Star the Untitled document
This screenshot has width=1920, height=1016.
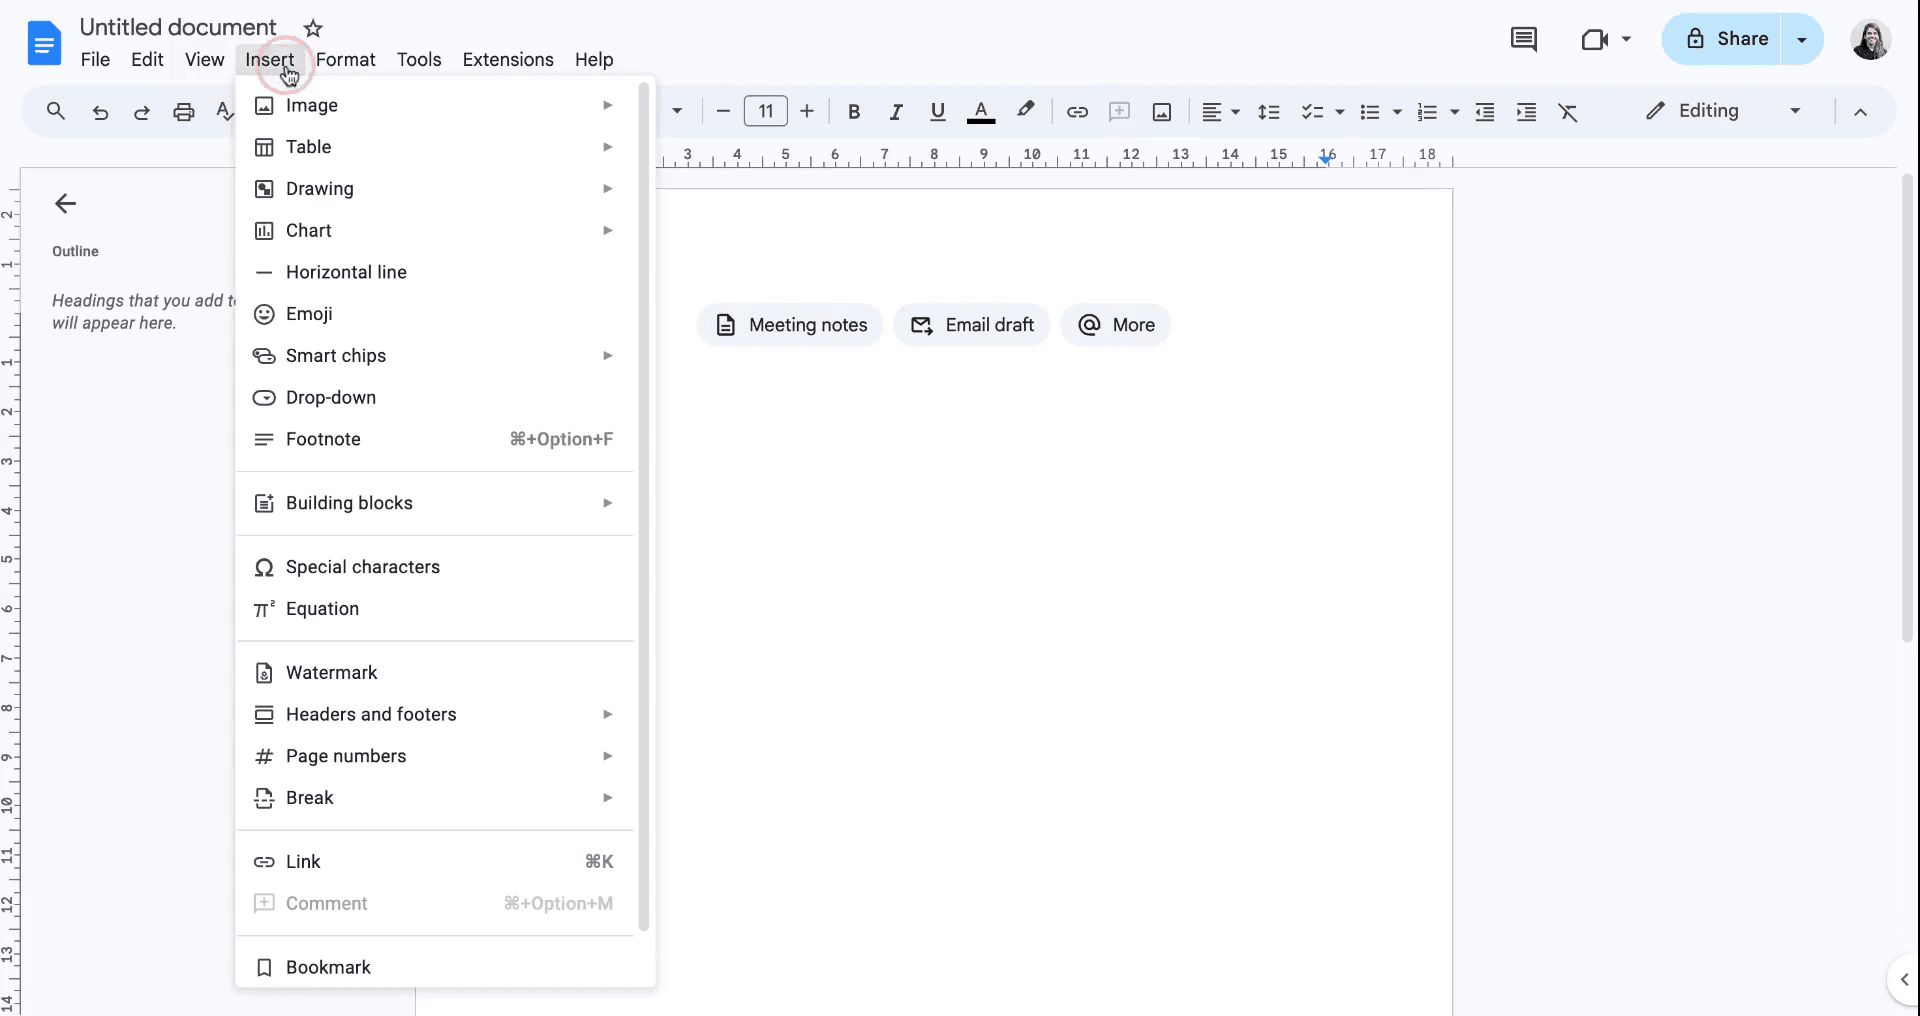point(312,28)
